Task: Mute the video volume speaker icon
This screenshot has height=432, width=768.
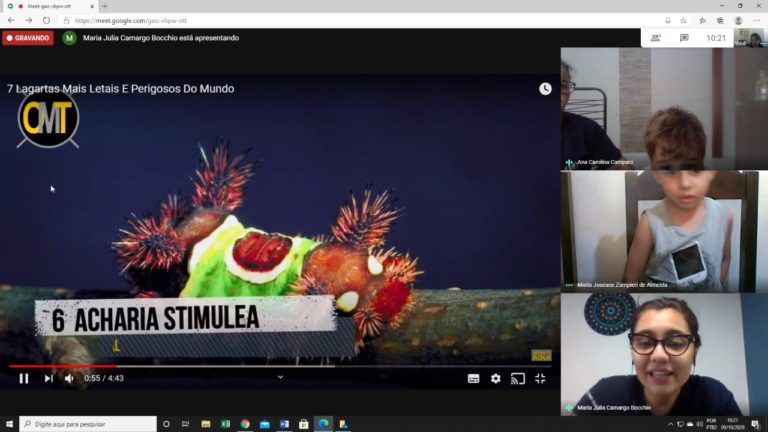Action: pos(69,378)
